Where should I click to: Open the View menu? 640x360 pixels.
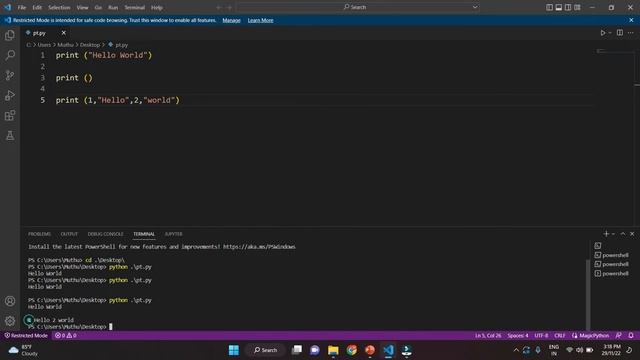click(x=82, y=7)
